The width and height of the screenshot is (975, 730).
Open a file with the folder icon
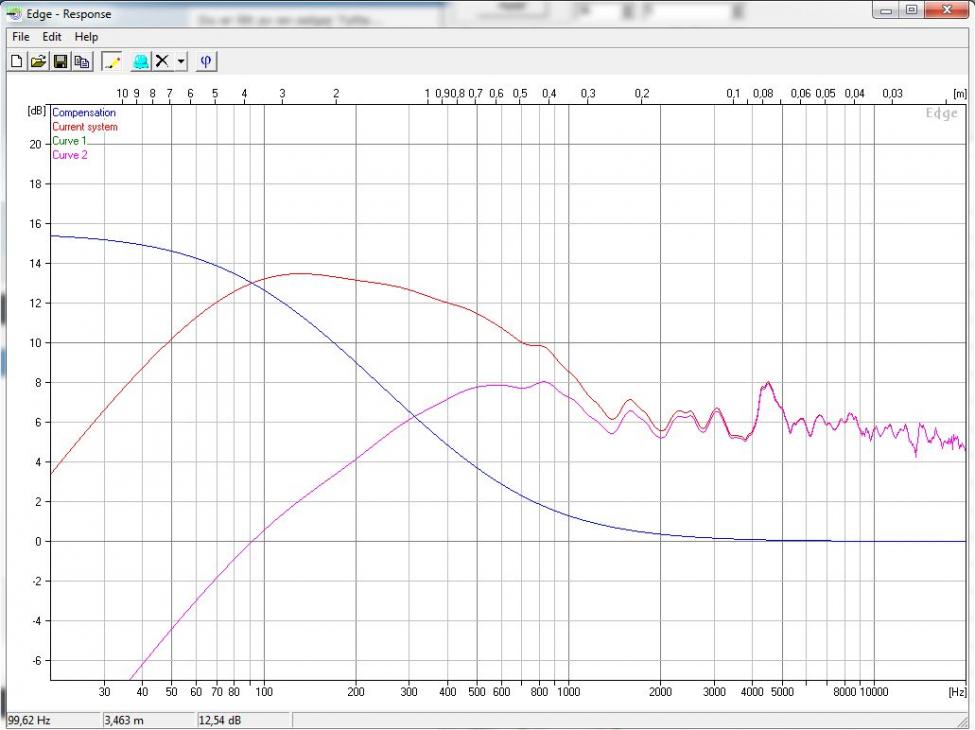38,62
